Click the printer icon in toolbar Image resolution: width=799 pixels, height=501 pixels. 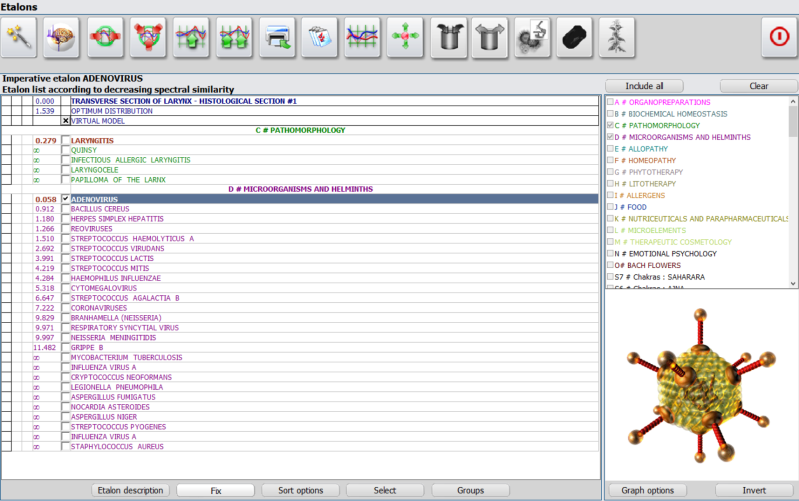pos(278,37)
